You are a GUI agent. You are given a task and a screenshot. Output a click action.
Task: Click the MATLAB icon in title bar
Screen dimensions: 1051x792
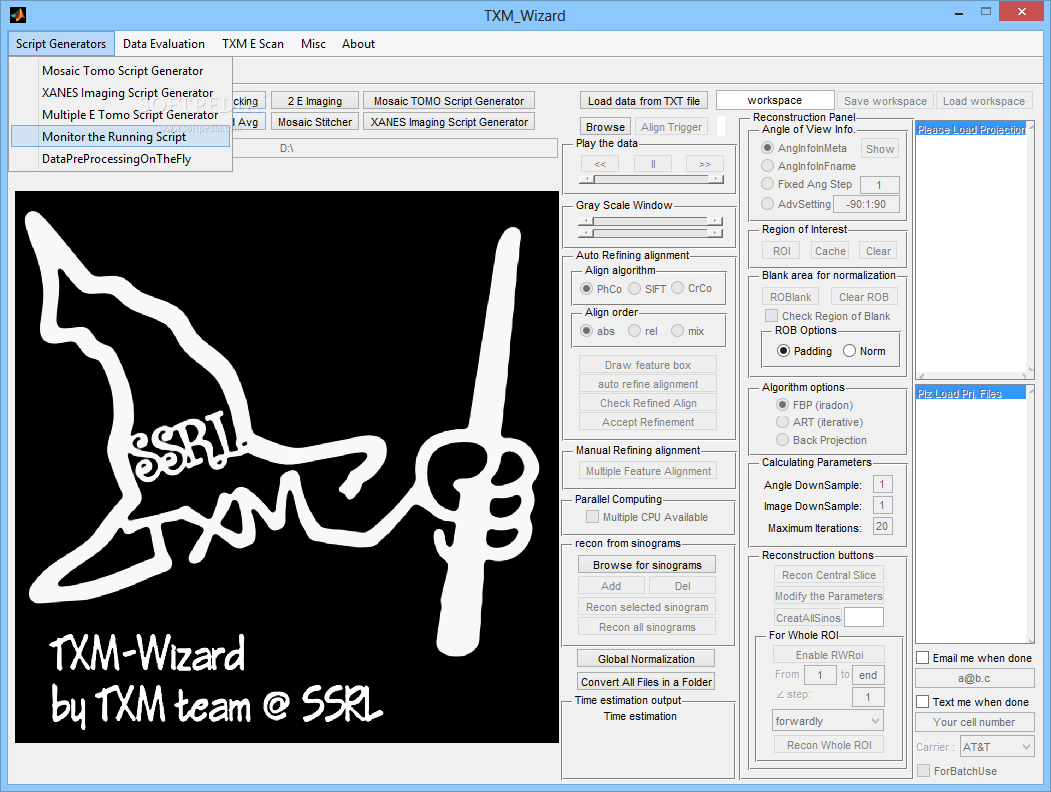coord(17,14)
